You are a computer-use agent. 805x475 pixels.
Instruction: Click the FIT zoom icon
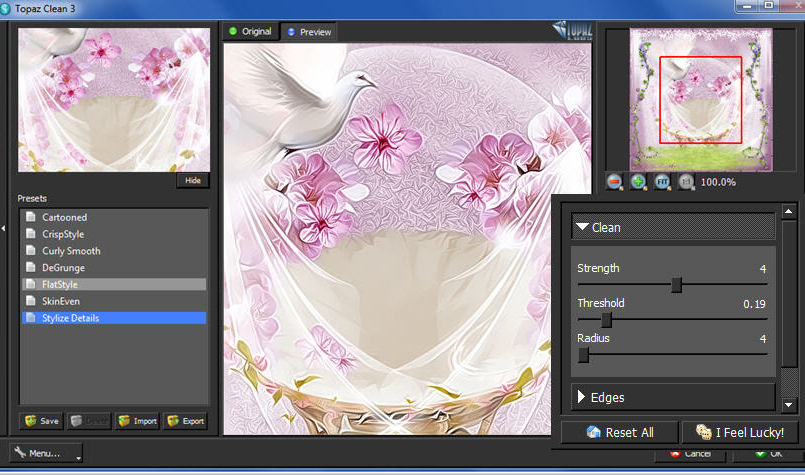tap(662, 182)
